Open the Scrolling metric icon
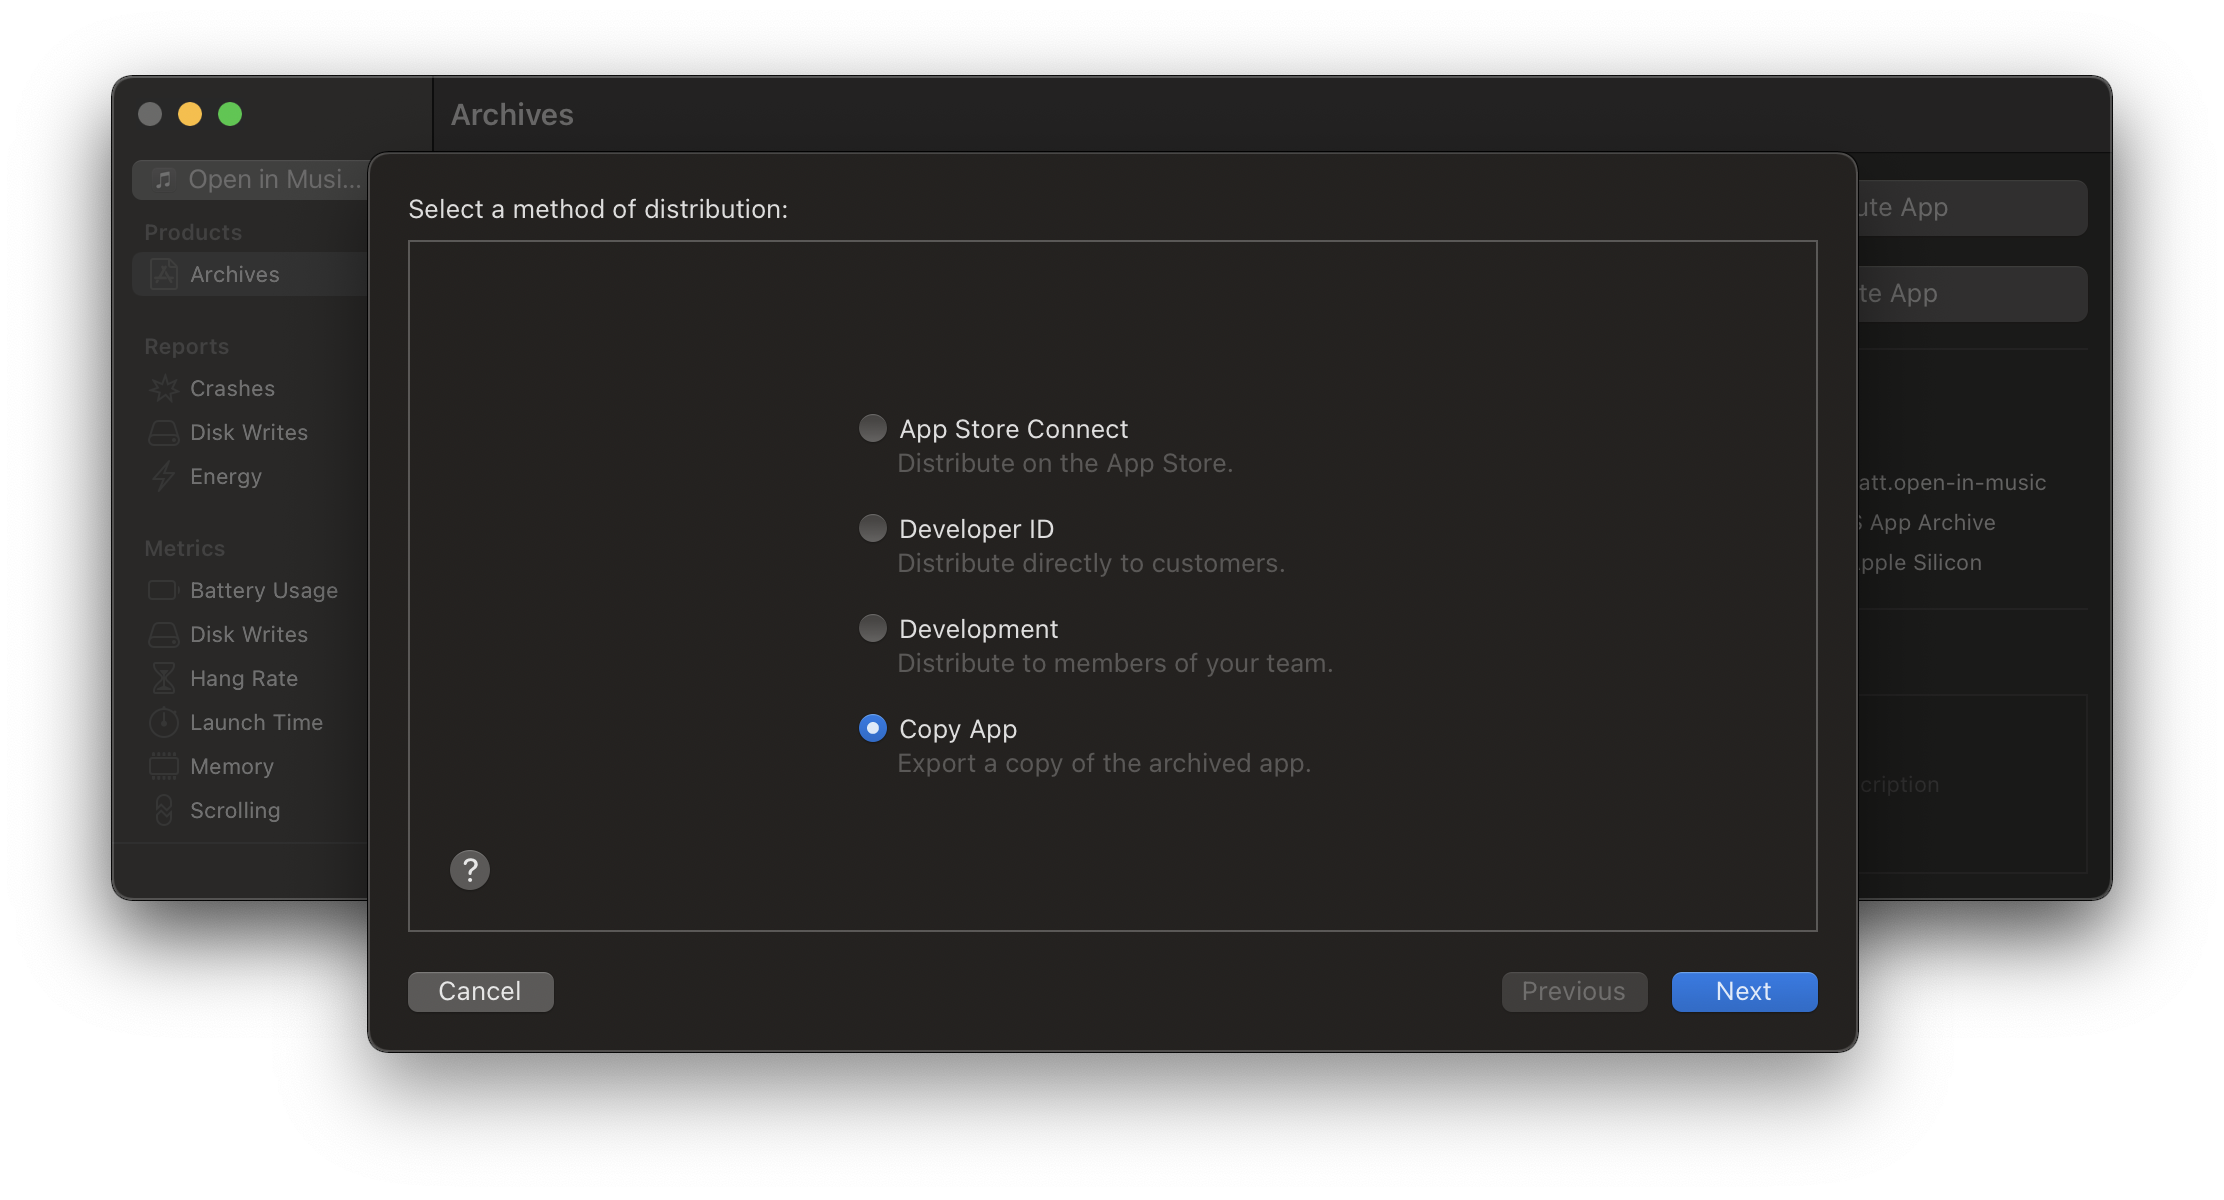Viewport: 2224px width, 1200px height. tap(163, 810)
